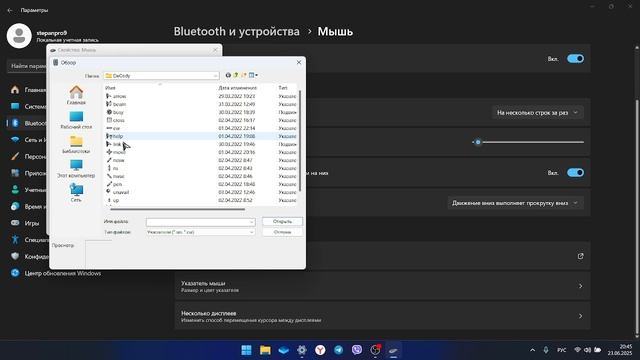640x360 pixels.
Task: Open Сеть и Интернет in Settings sidebar
Action: (x=28, y=140)
